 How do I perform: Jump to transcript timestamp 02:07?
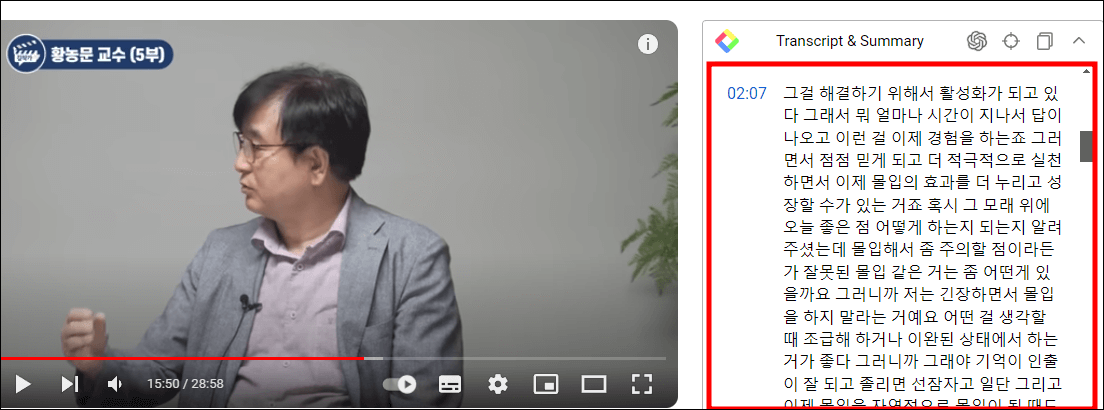pyautogui.click(x=746, y=93)
